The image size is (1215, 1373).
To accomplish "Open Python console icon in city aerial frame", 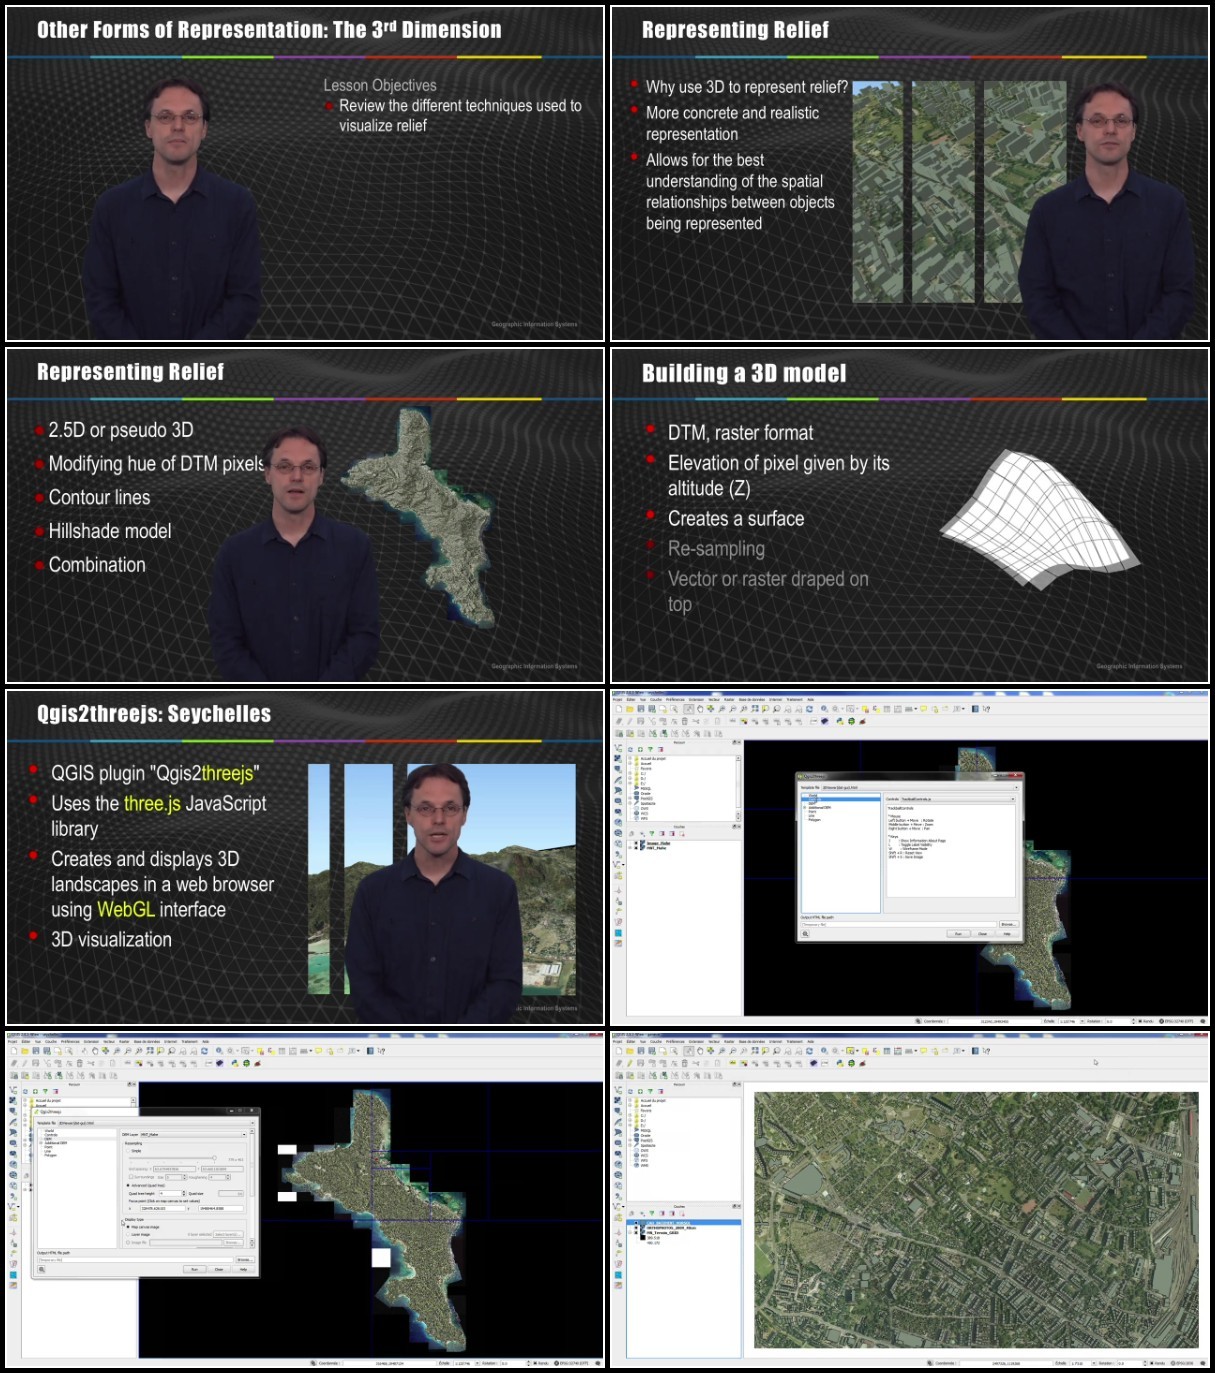I will tap(840, 1063).
